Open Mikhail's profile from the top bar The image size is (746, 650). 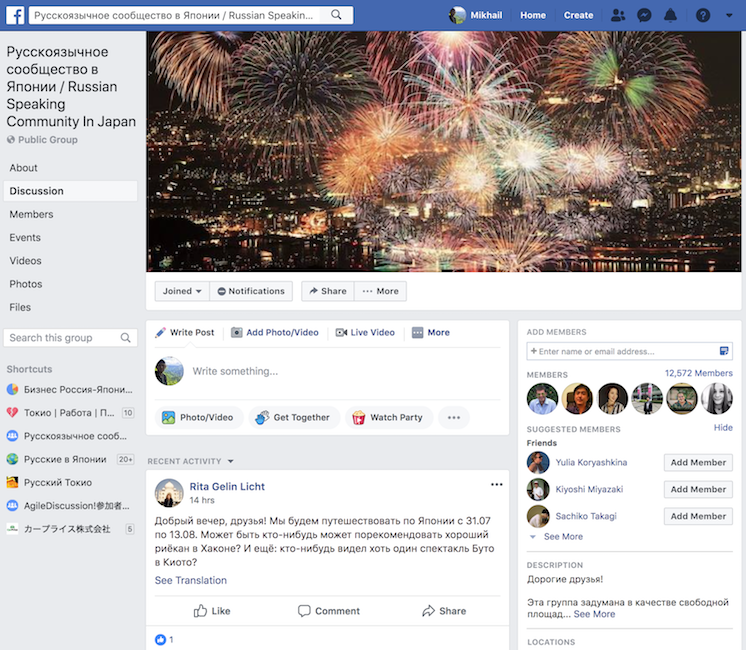click(476, 15)
